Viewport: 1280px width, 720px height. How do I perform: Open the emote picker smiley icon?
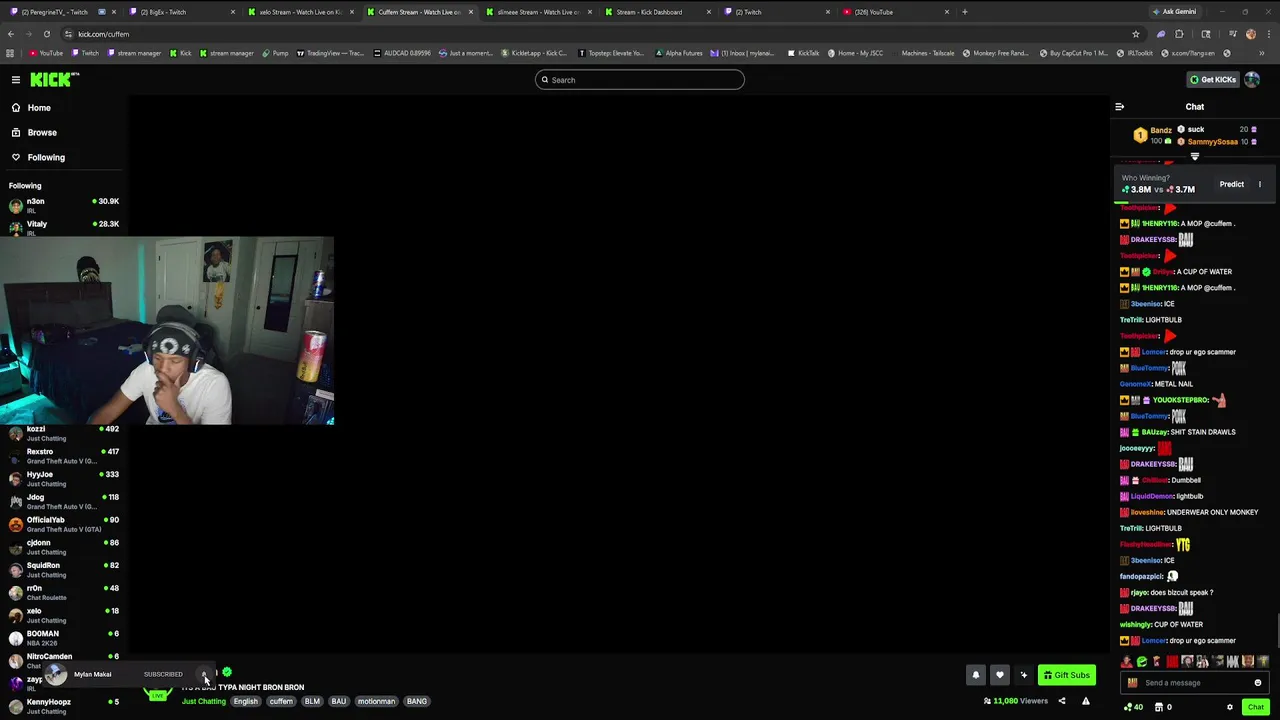point(1258,683)
